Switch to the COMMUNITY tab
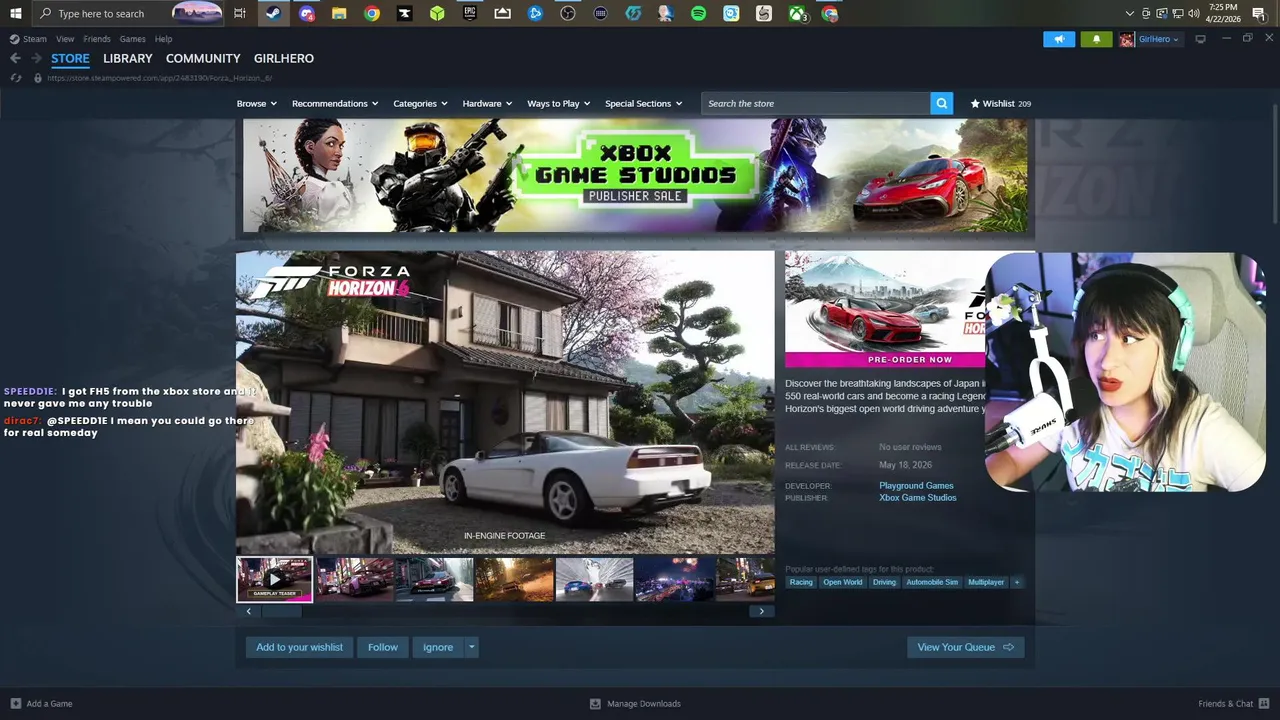This screenshot has width=1280, height=720. pyautogui.click(x=203, y=58)
